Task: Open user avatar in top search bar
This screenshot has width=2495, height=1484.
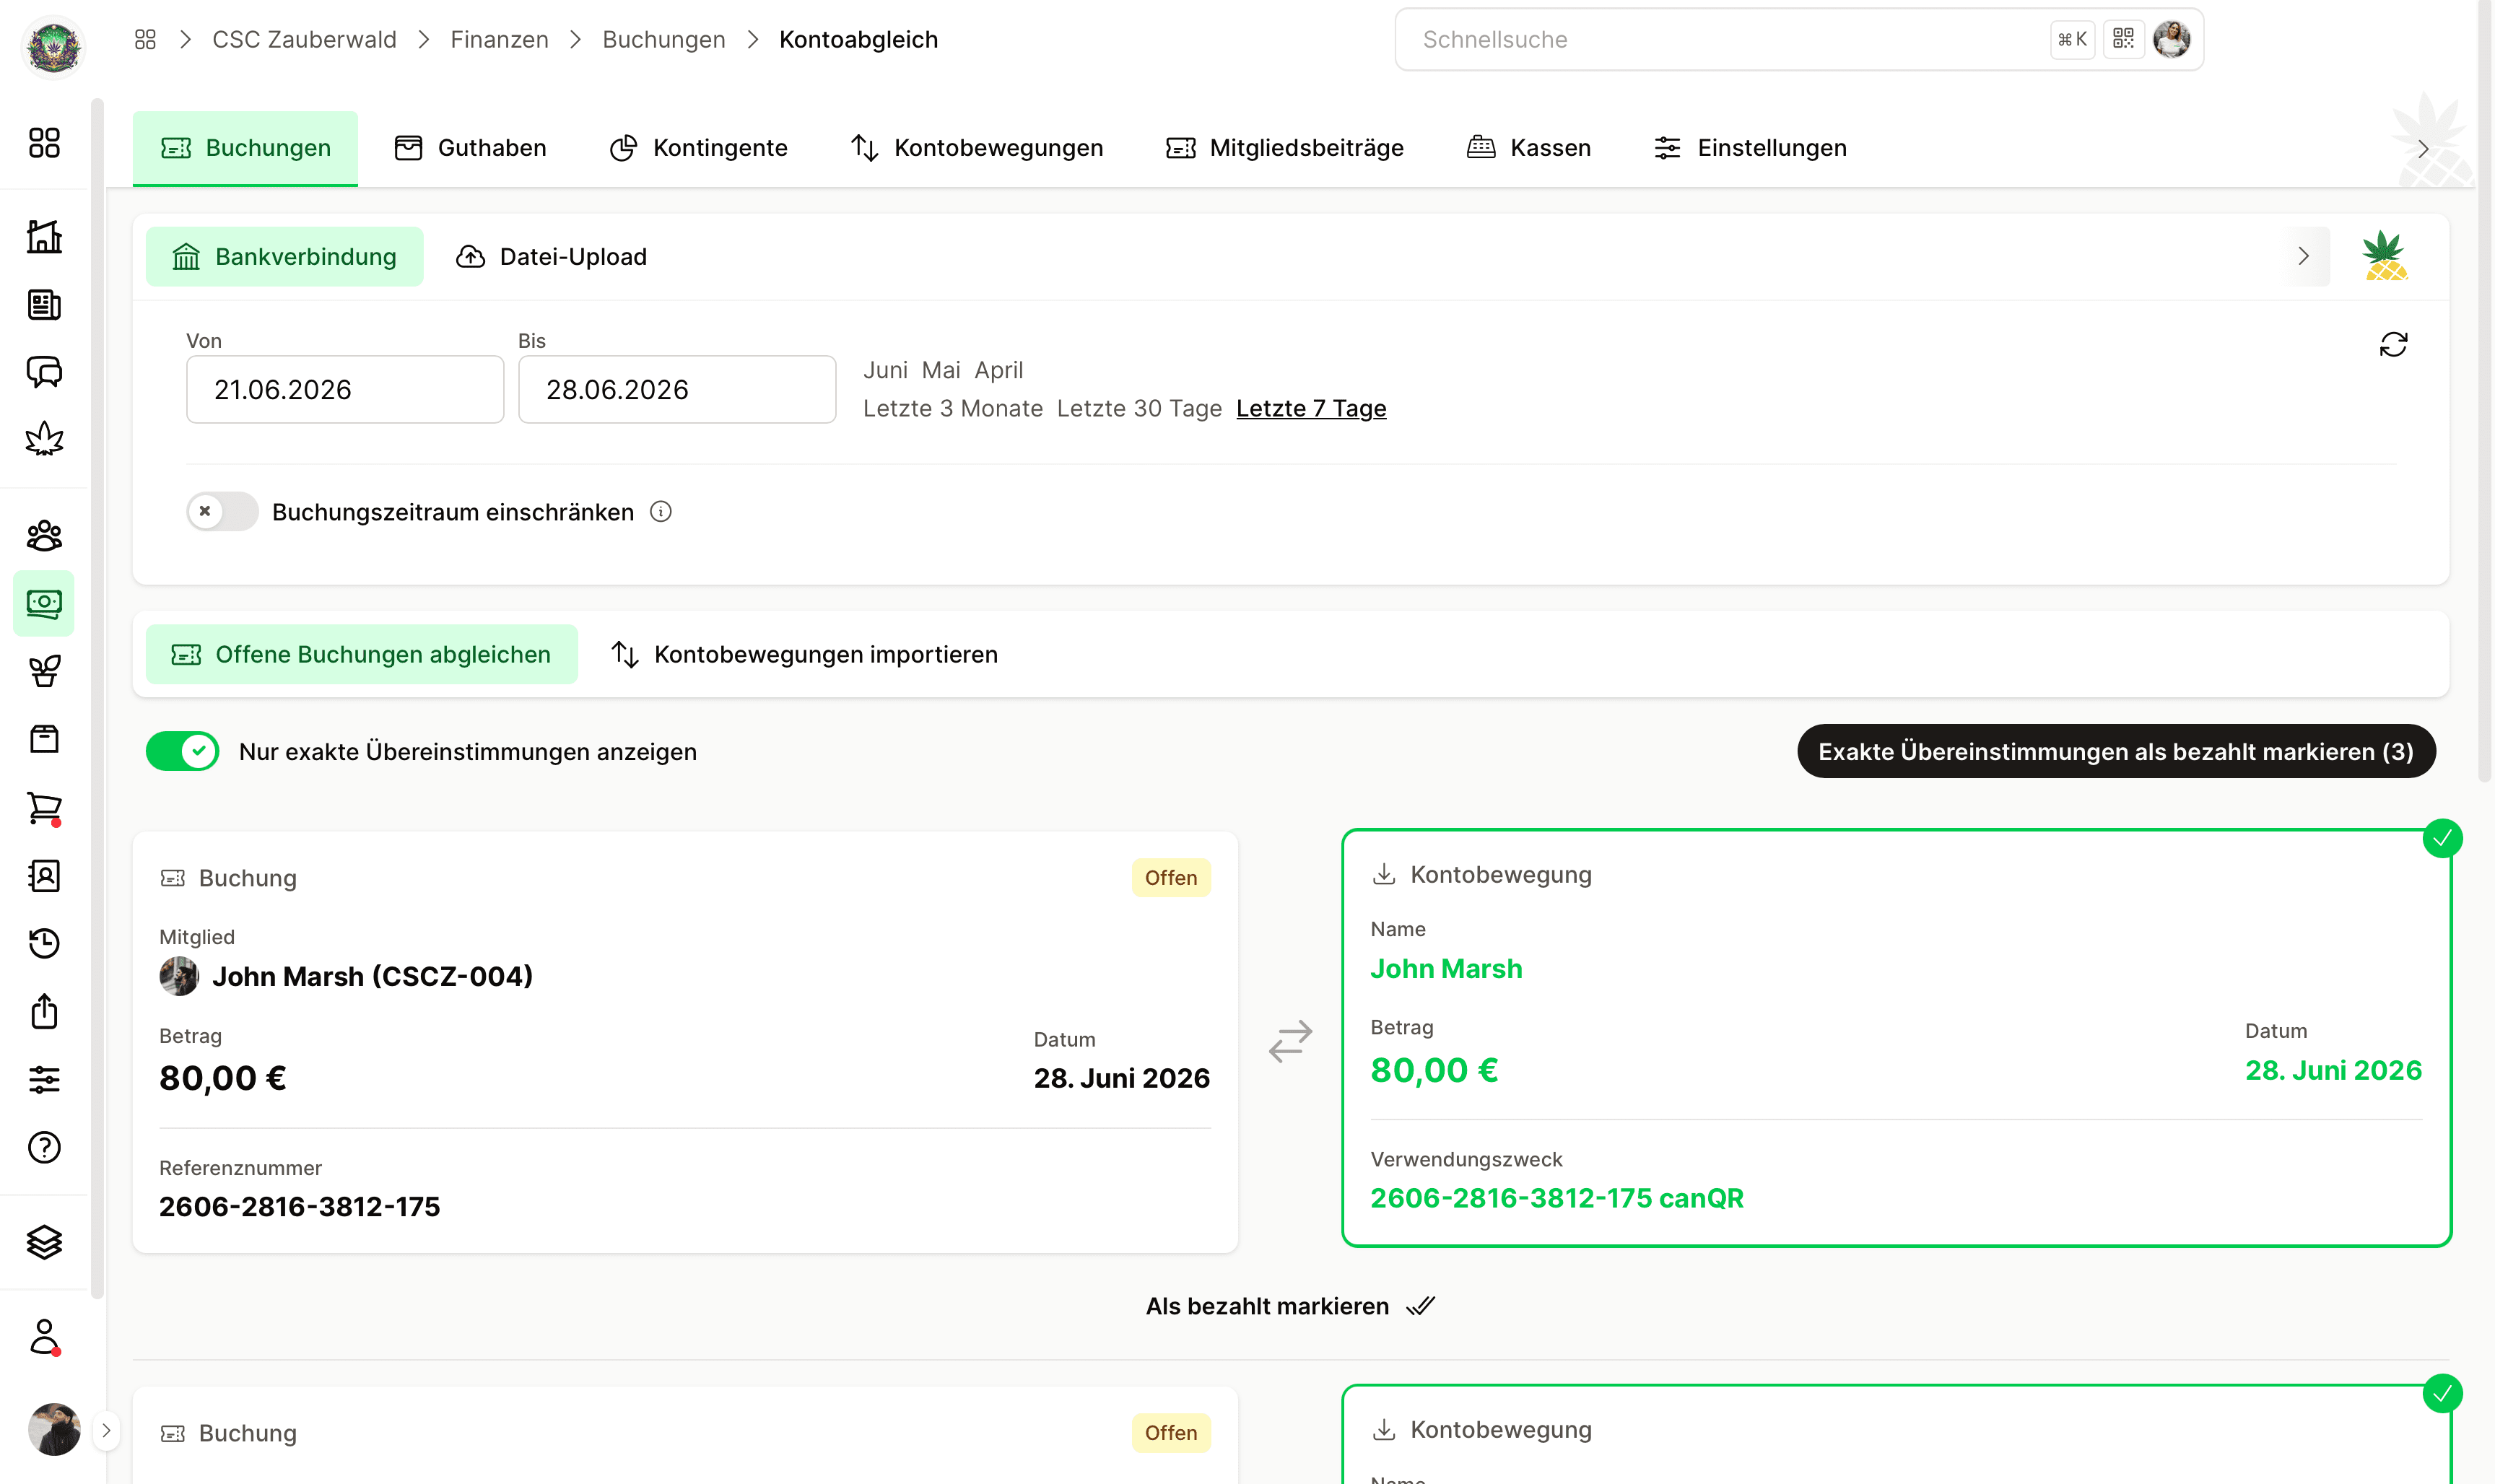Action: [x=2171, y=39]
